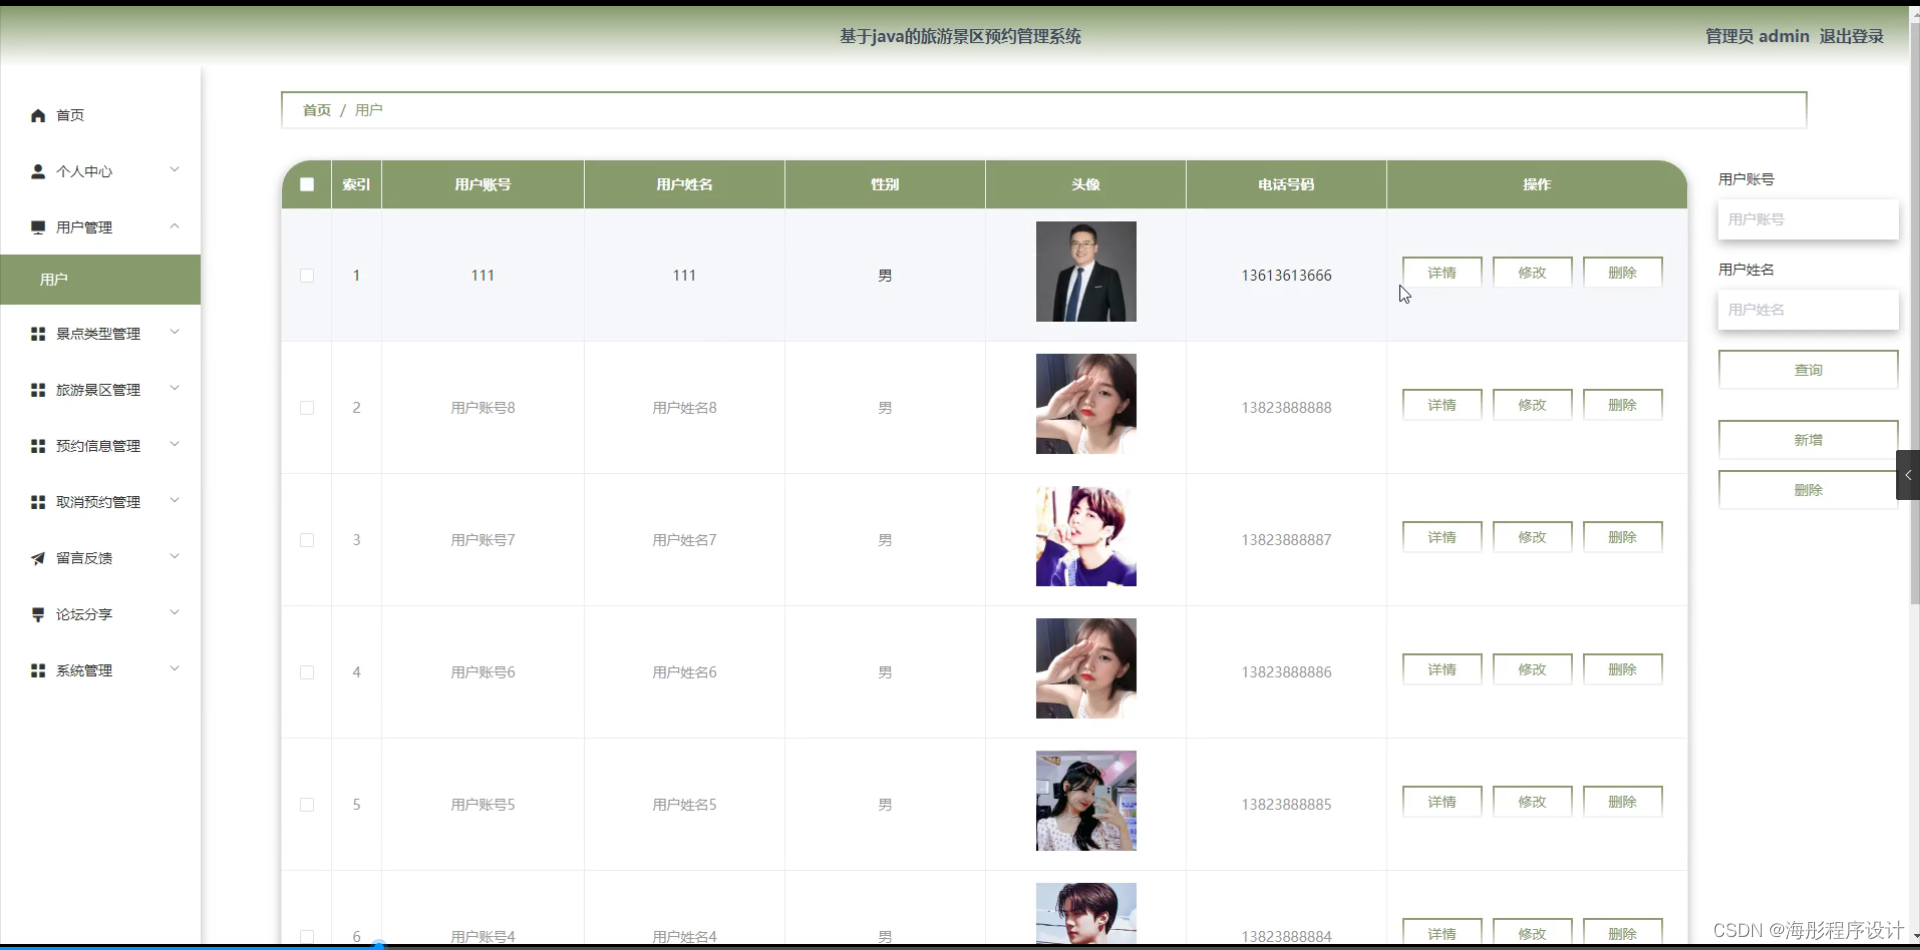Click the 新增 add button

tap(1808, 440)
